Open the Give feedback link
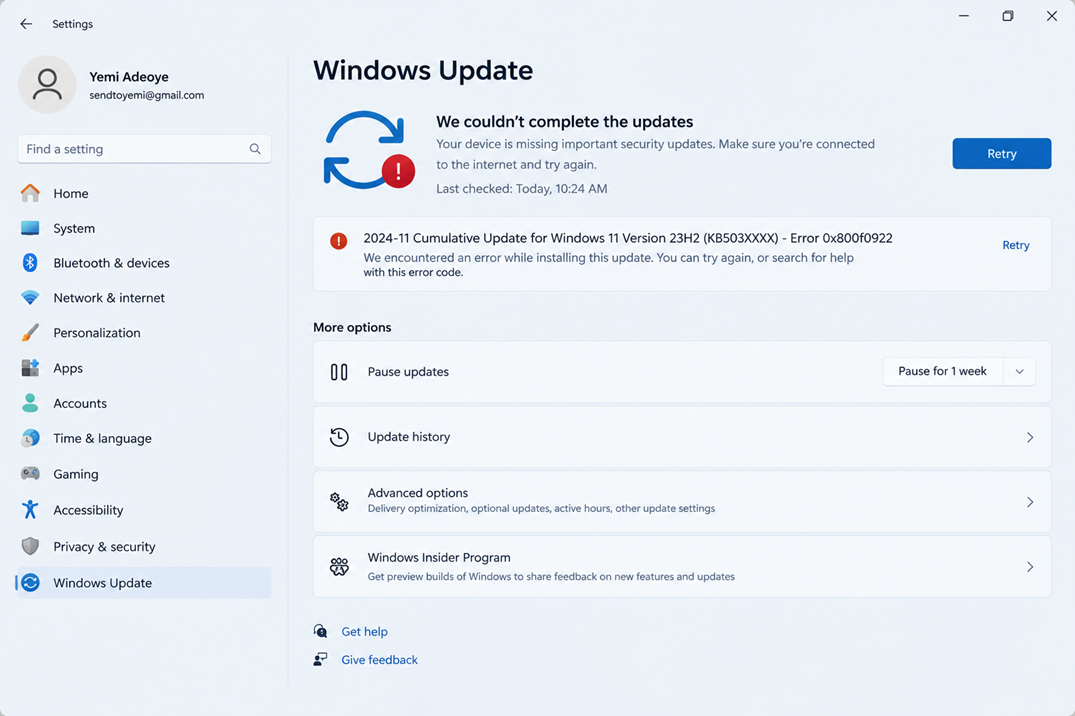 click(x=380, y=660)
